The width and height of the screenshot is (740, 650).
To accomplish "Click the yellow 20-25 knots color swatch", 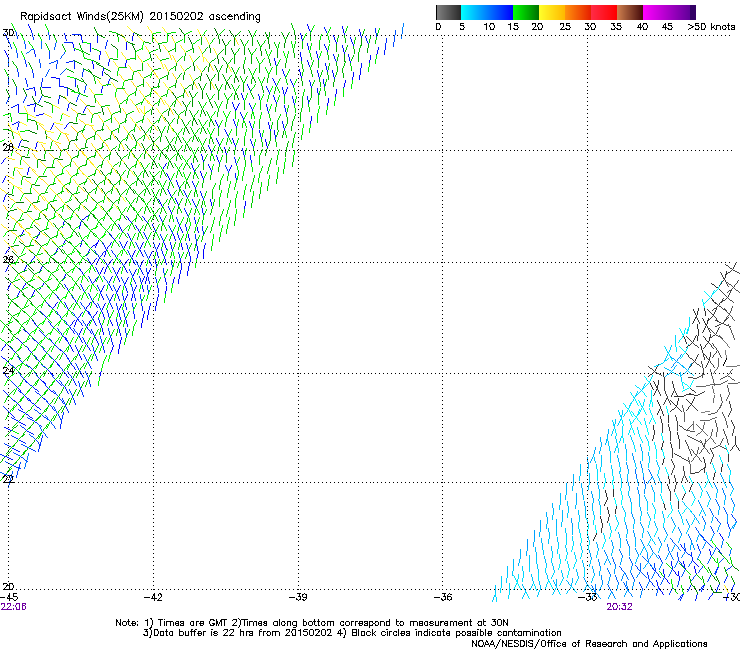I will (x=552, y=12).
